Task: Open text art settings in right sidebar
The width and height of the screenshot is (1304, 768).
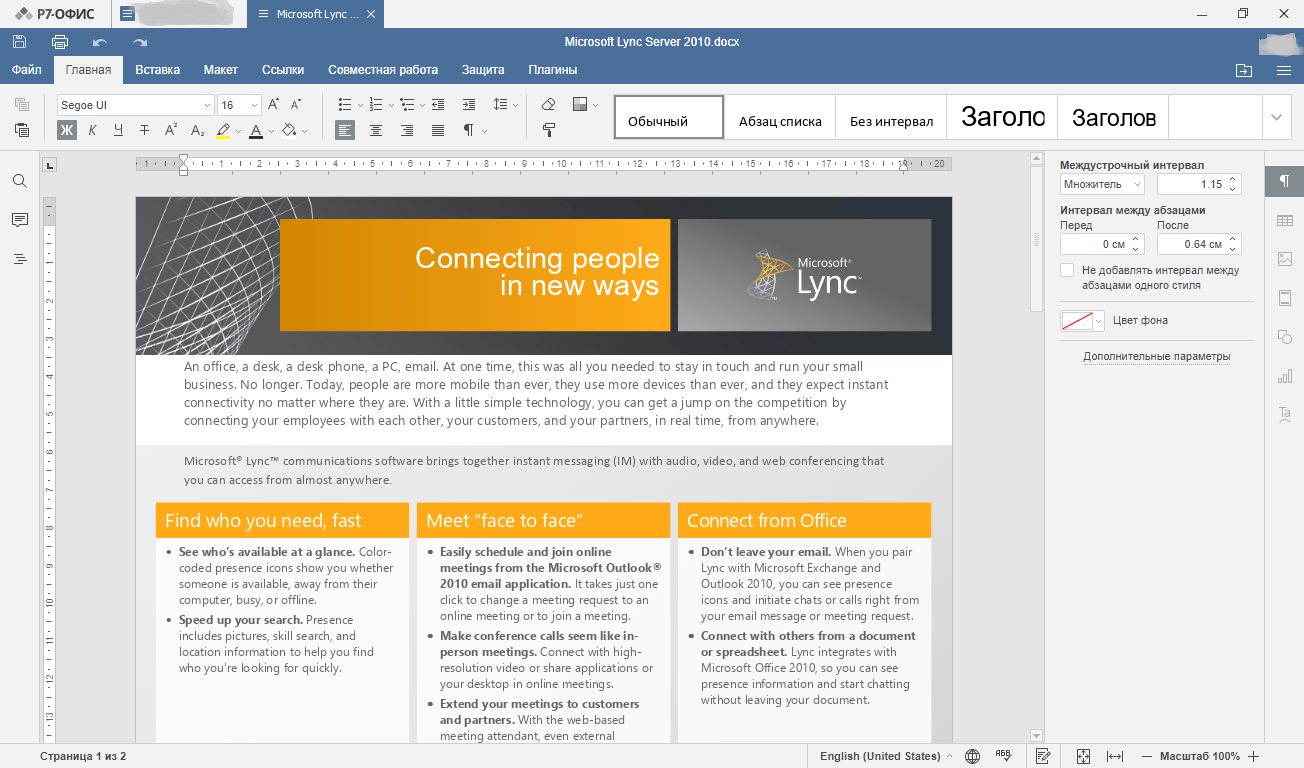Action: click(1284, 414)
